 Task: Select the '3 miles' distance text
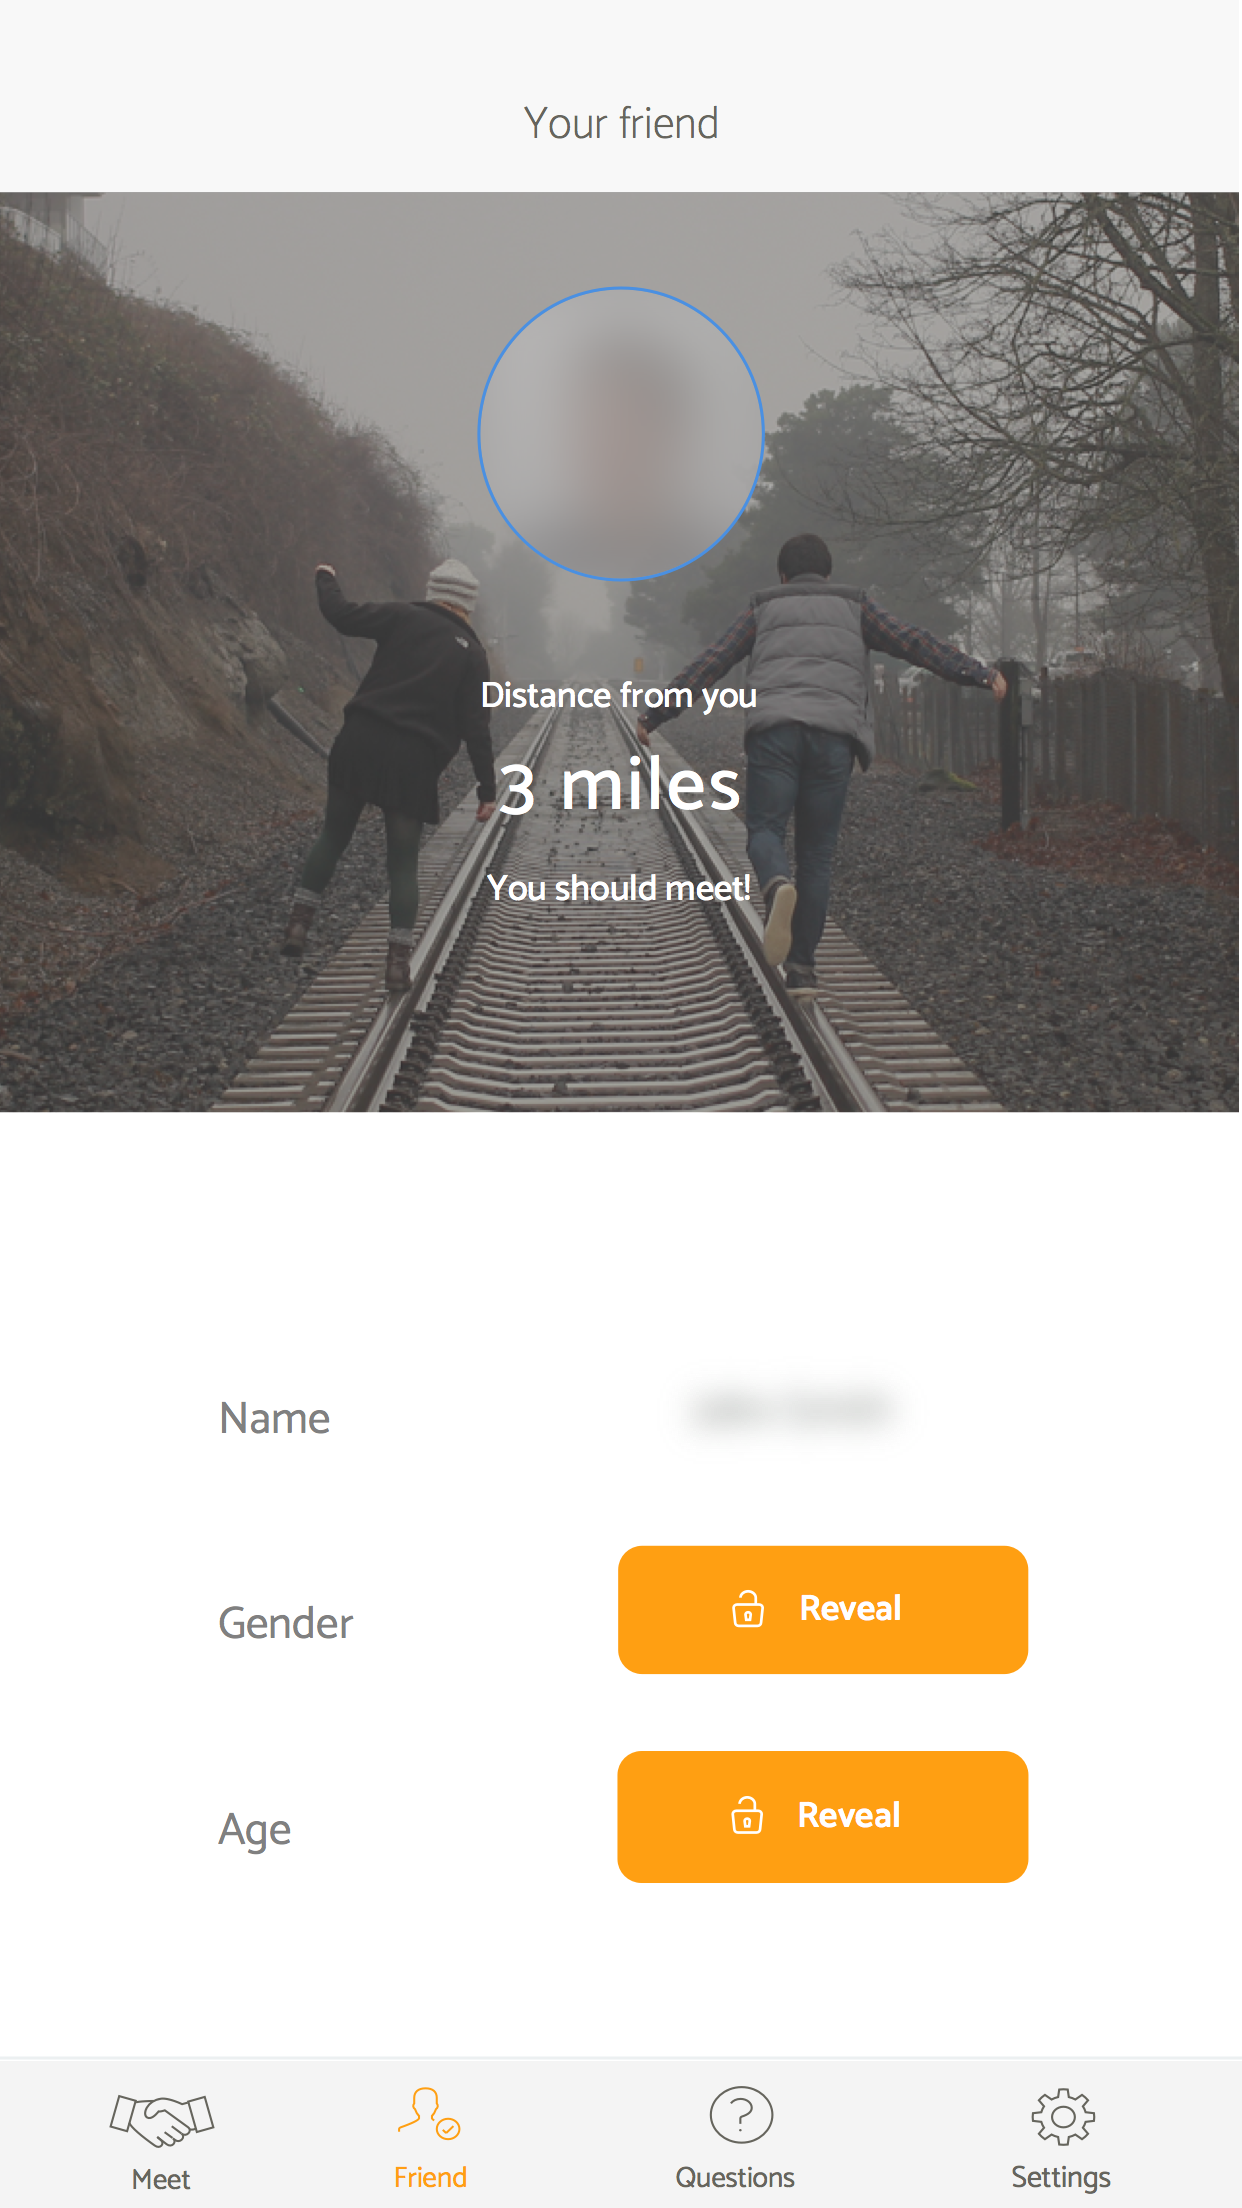(x=620, y=786)
